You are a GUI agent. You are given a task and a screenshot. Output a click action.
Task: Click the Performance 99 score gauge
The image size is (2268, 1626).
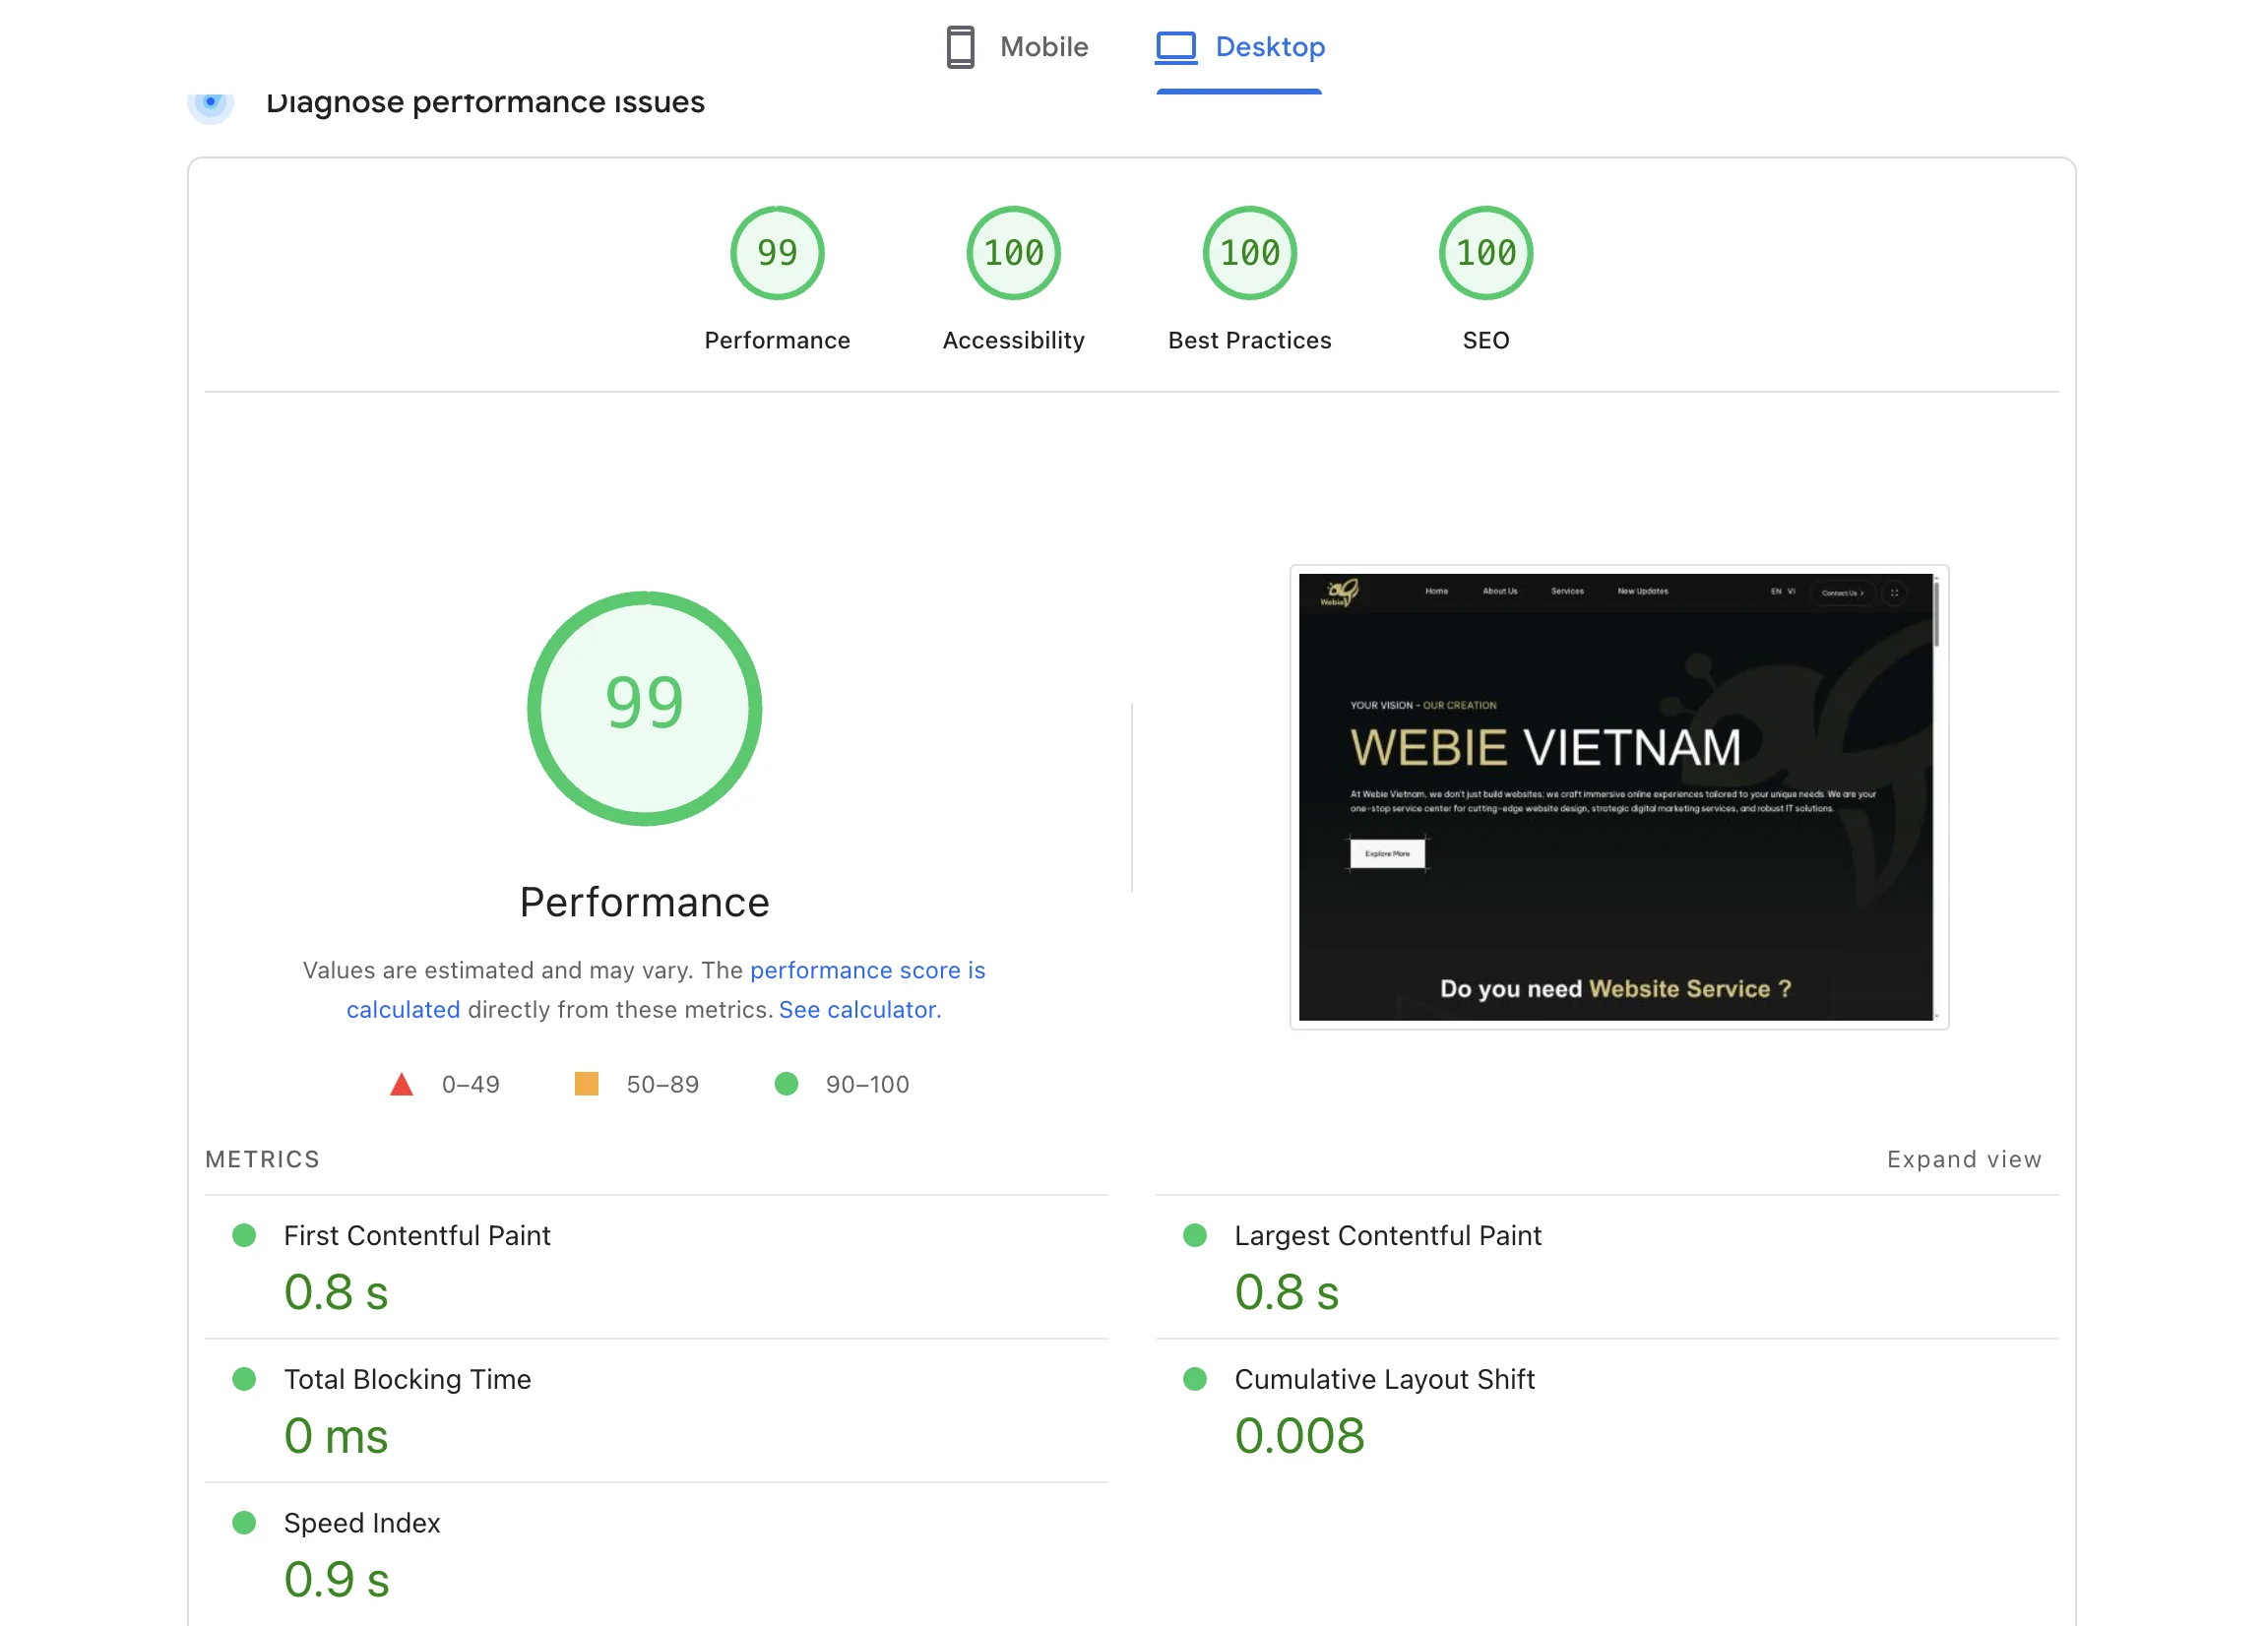click(x=777, y=253)
